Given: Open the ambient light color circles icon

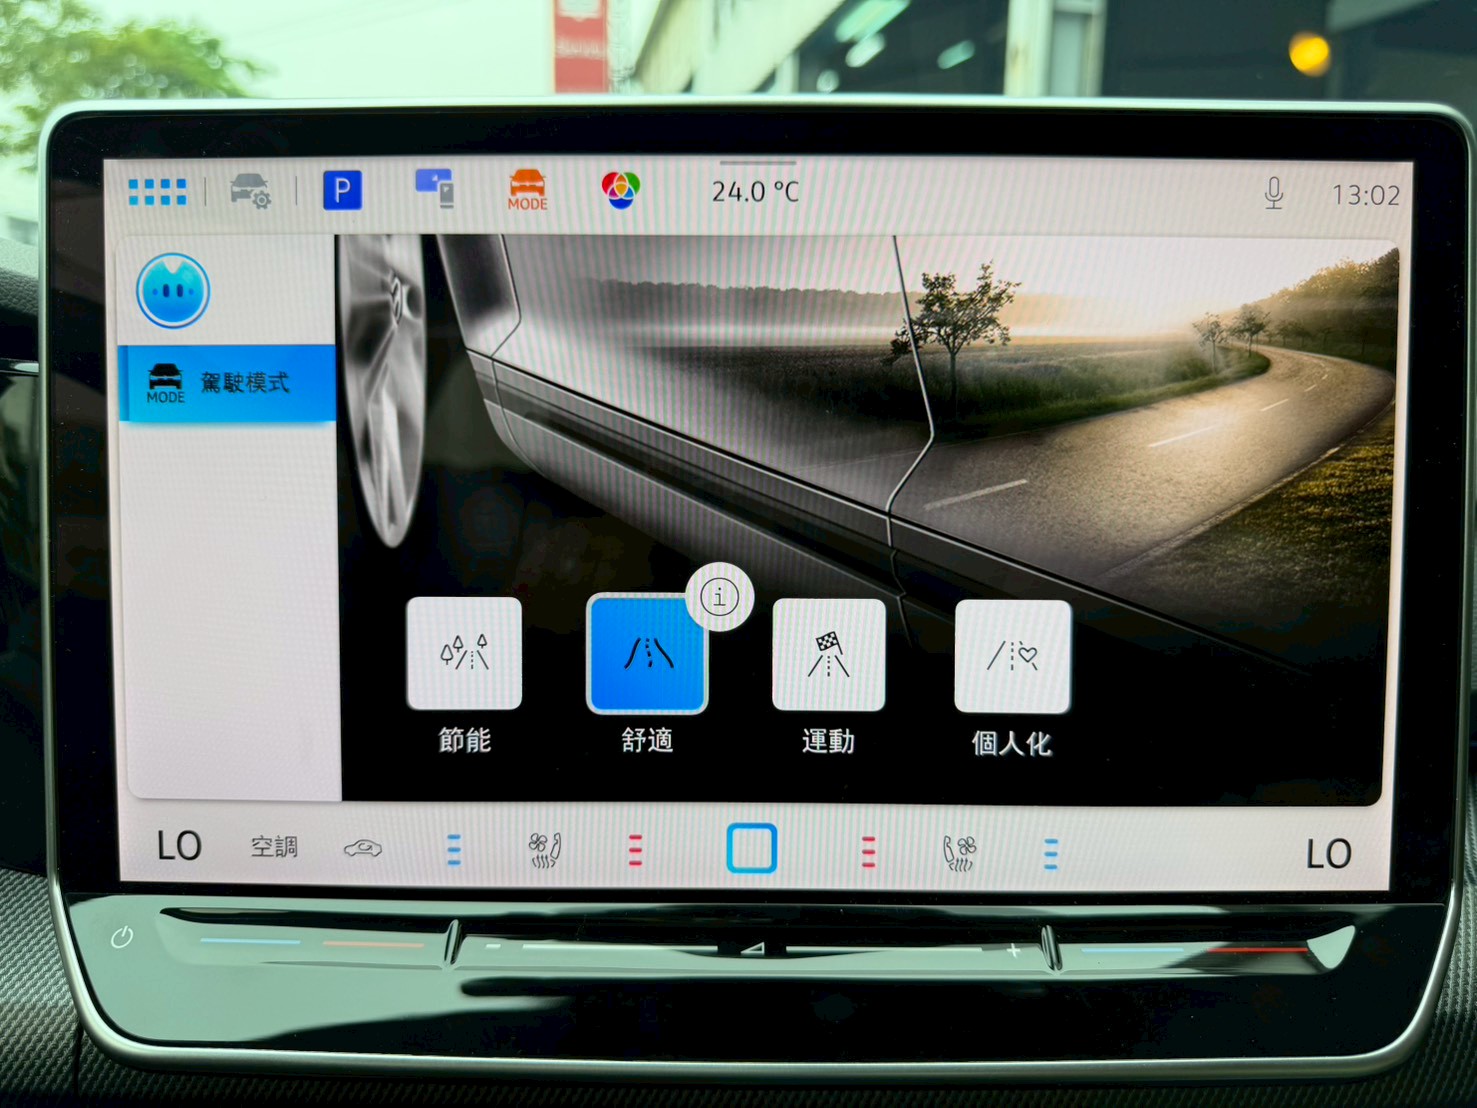Looking at the screenshot, I should click(x=620, y=189).
